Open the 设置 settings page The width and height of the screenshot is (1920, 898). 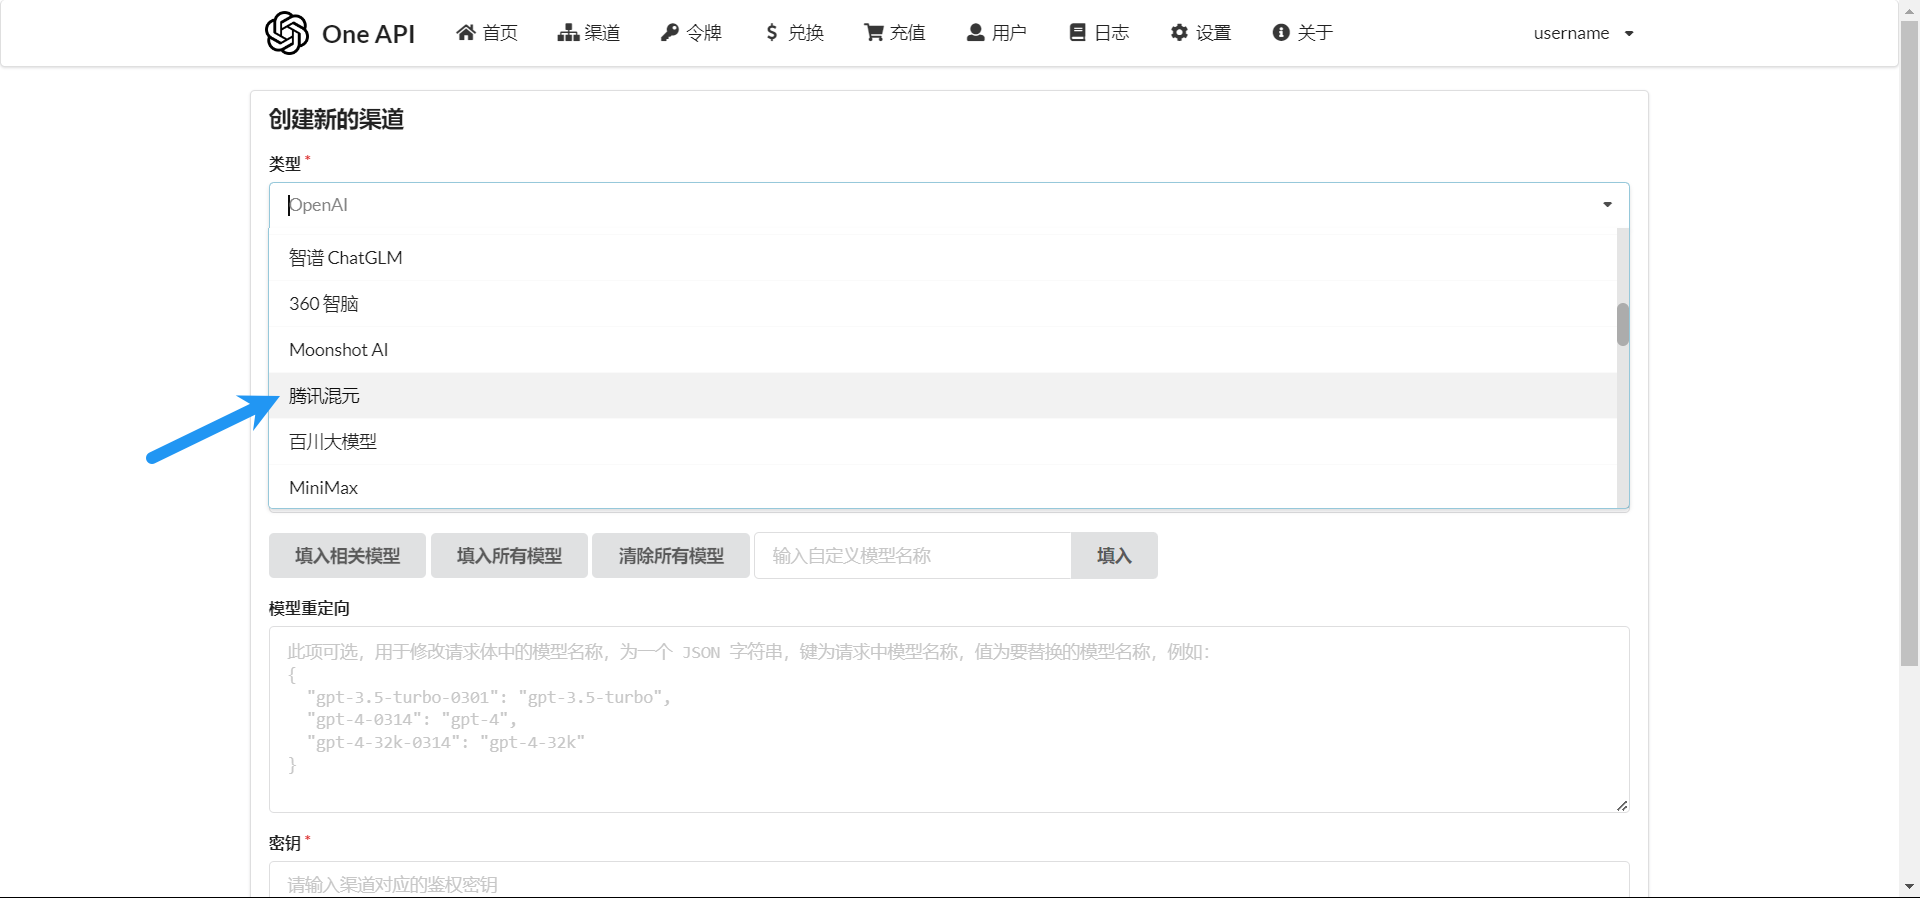(1201, 33)
